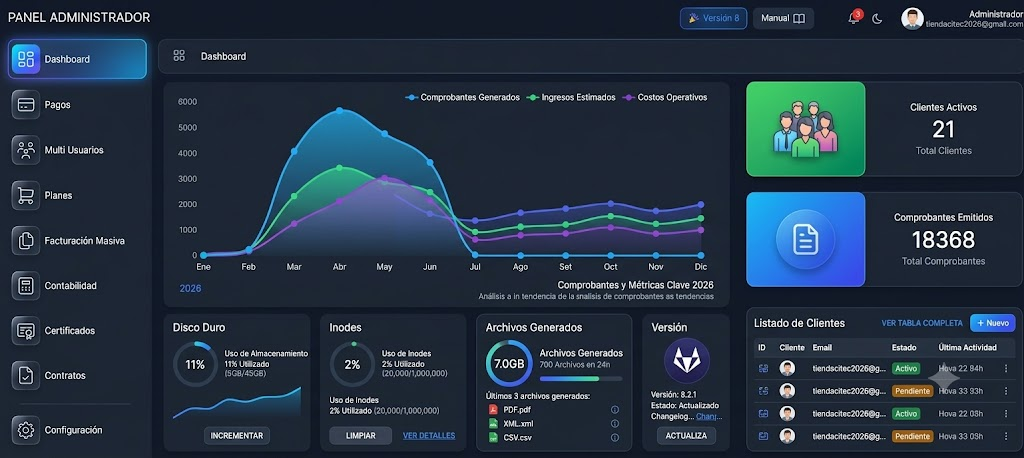1024x458 pixels.
Task: Click ID icon in the Hova 33 03h row
Action: tap(763, 436)
